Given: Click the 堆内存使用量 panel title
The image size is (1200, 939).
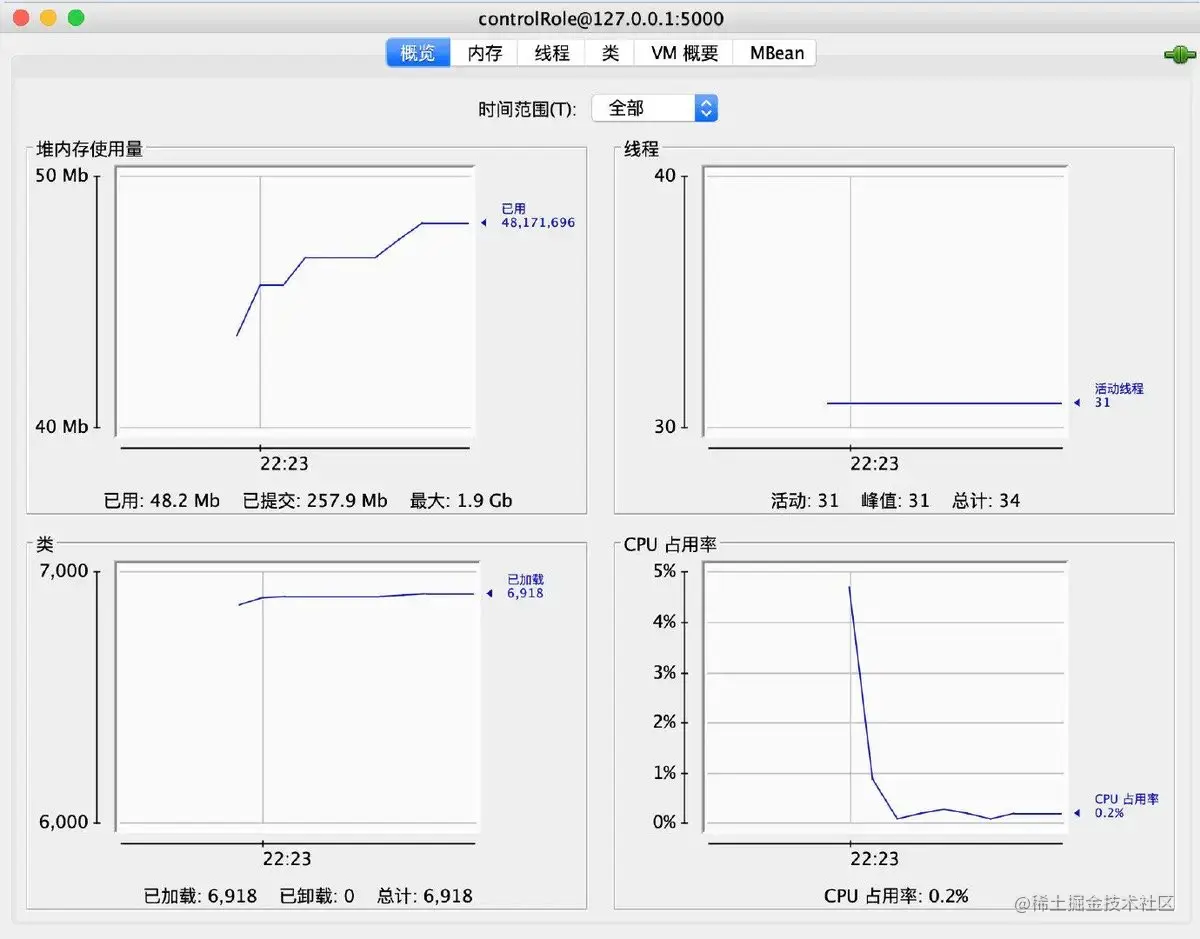Looking at the screenshot, I should 90,149.
